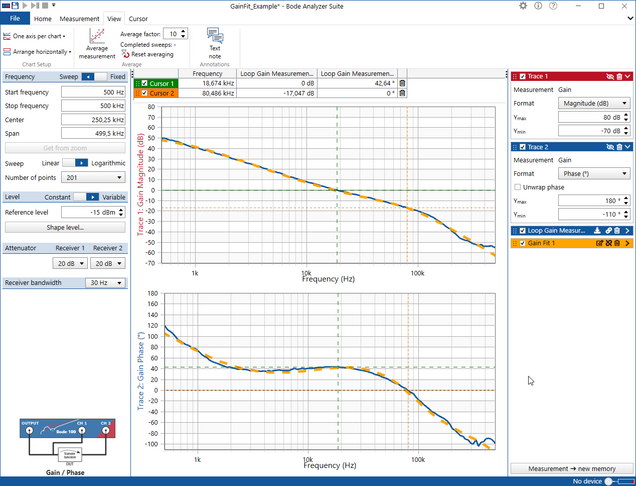The image size is (636, 486).
Task: Click Loop Gain memory download icon
Action: pyautogui.click(x=597, y=230)
